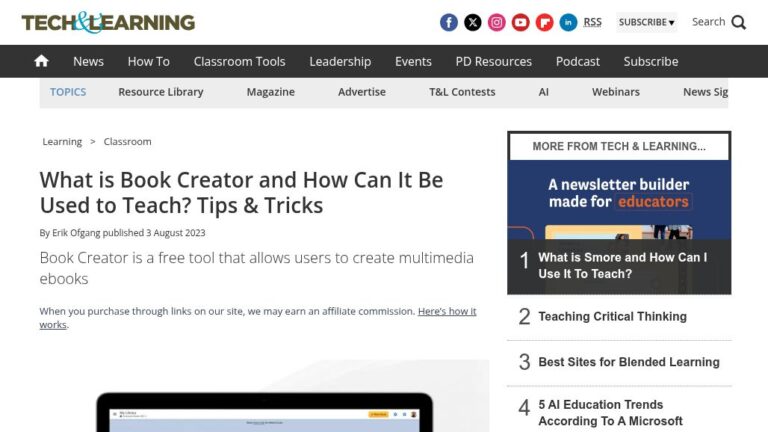Open the LinkedIn social icon

pyautogui.click(x=568, y=23)
